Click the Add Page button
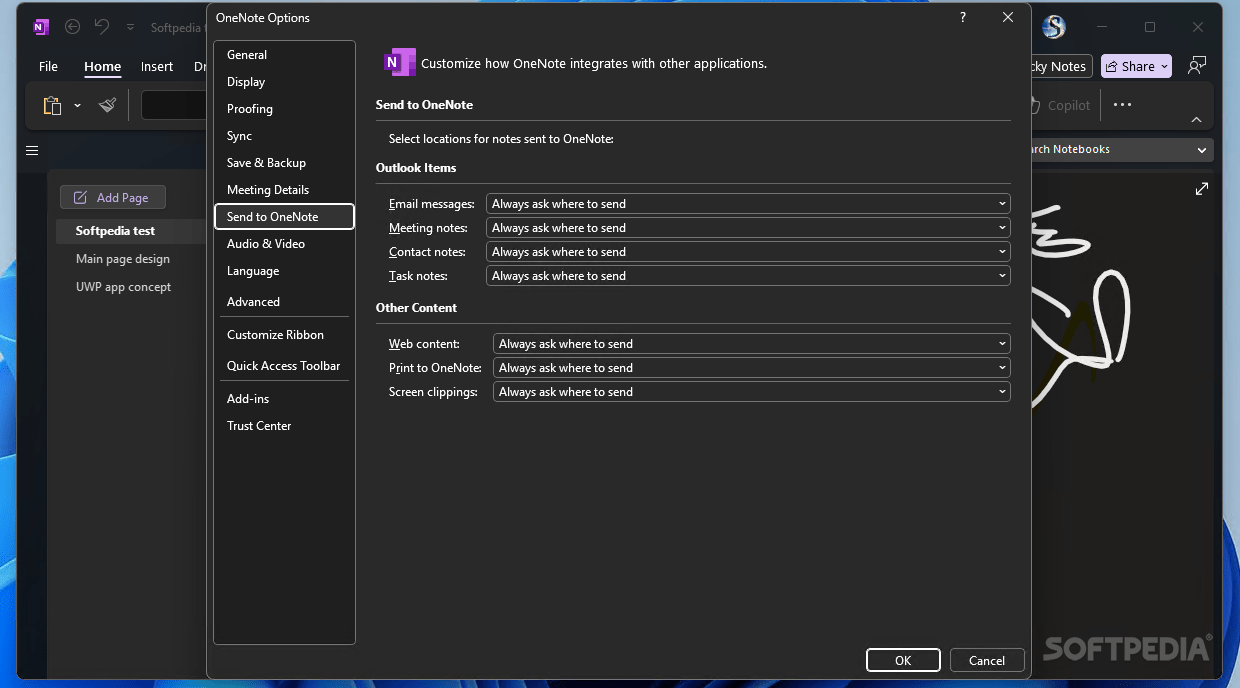1240x688 pixels. 112,197
